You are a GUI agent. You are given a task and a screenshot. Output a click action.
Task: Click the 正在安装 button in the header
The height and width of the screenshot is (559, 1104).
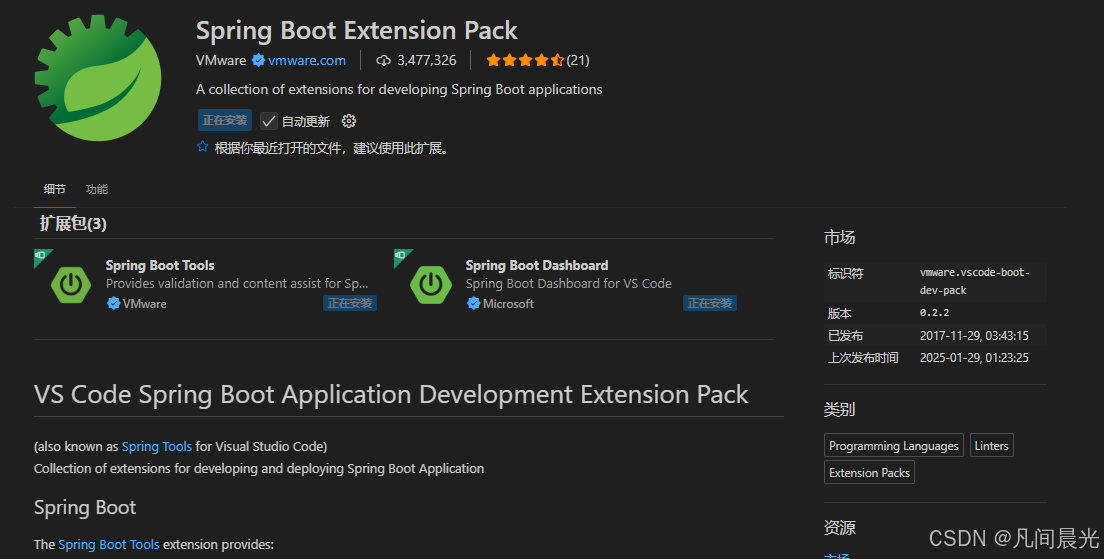(x=225, y=120)
